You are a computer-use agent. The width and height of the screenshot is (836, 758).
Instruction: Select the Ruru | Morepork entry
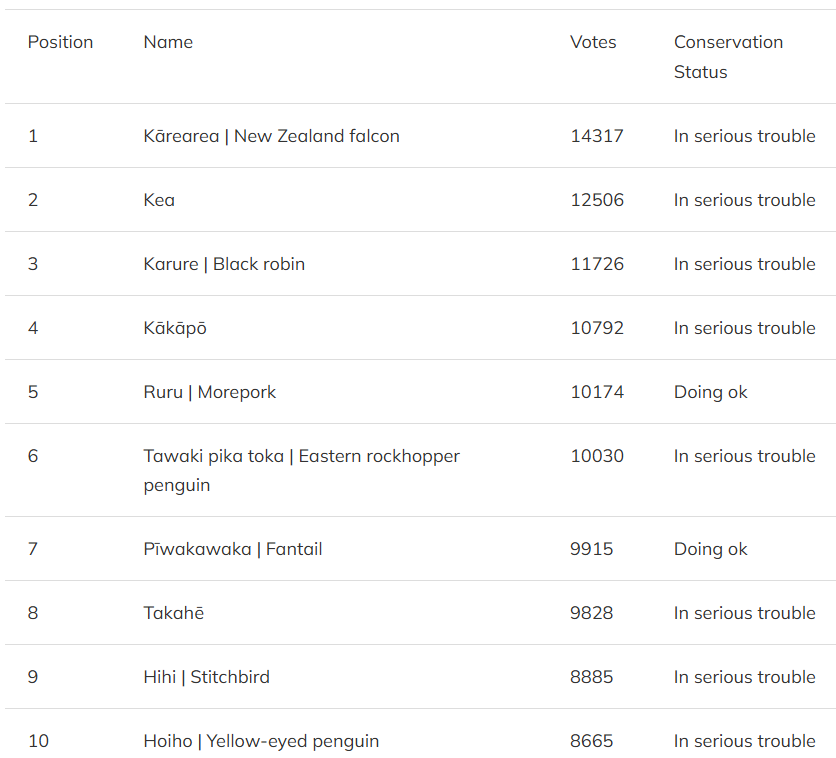(x=209, y=392)
